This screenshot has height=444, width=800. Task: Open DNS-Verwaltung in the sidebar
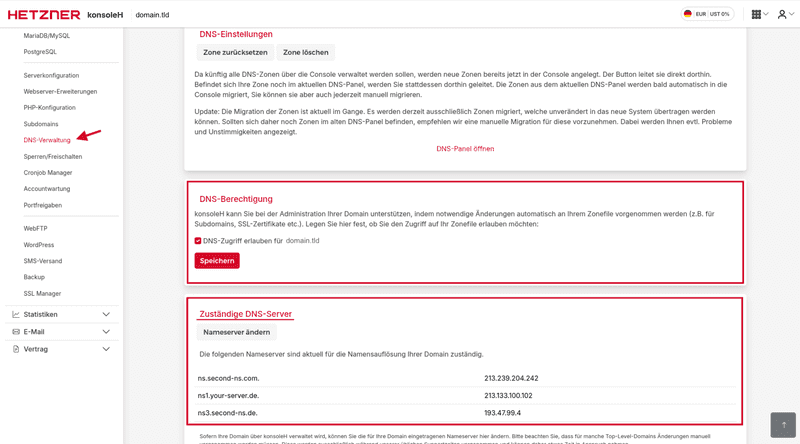(x=47, y=140)
